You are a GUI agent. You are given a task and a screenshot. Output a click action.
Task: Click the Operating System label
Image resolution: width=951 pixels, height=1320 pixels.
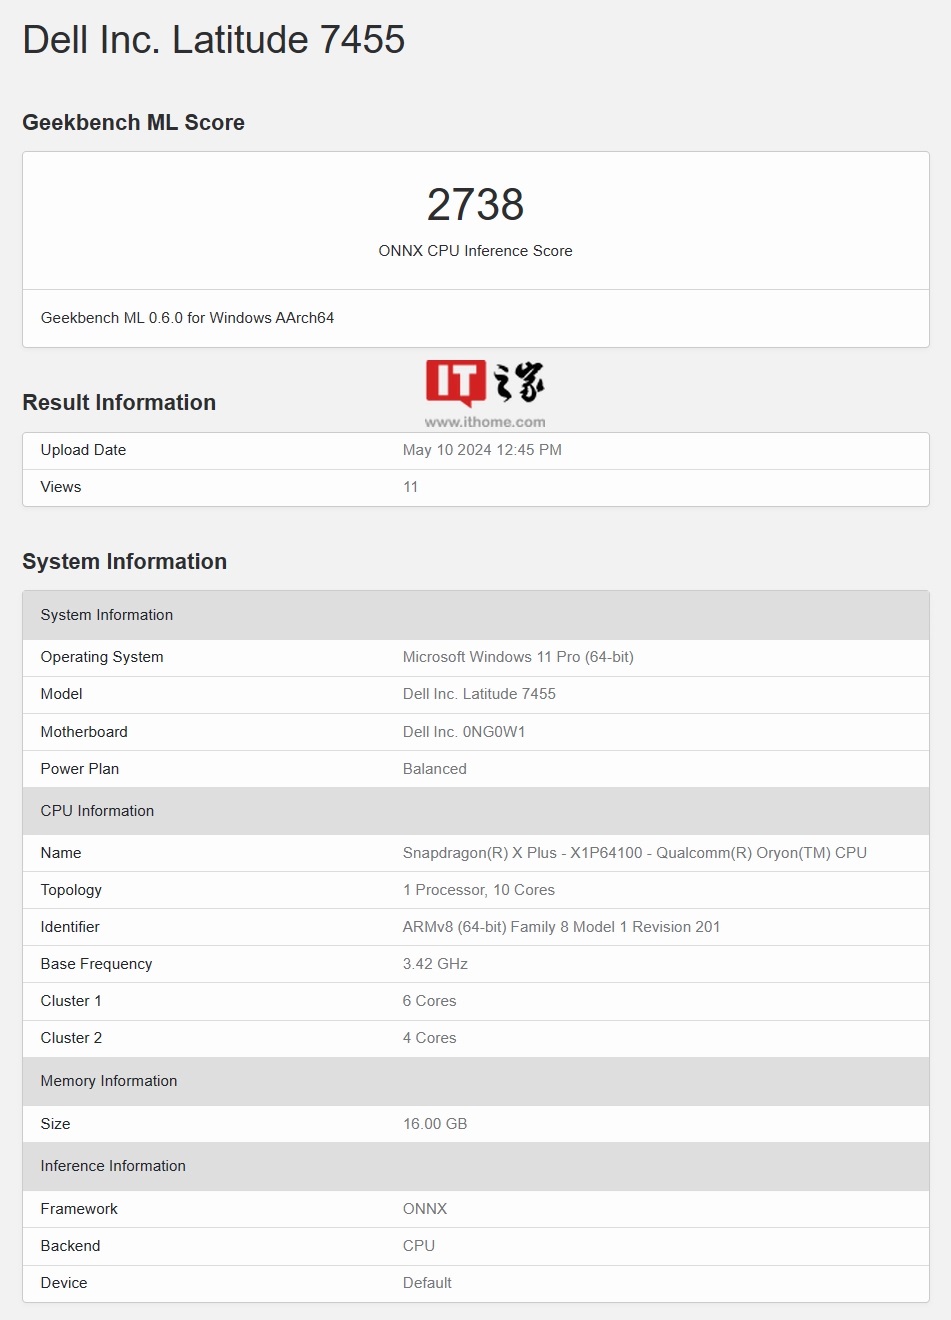click(102, 657)
